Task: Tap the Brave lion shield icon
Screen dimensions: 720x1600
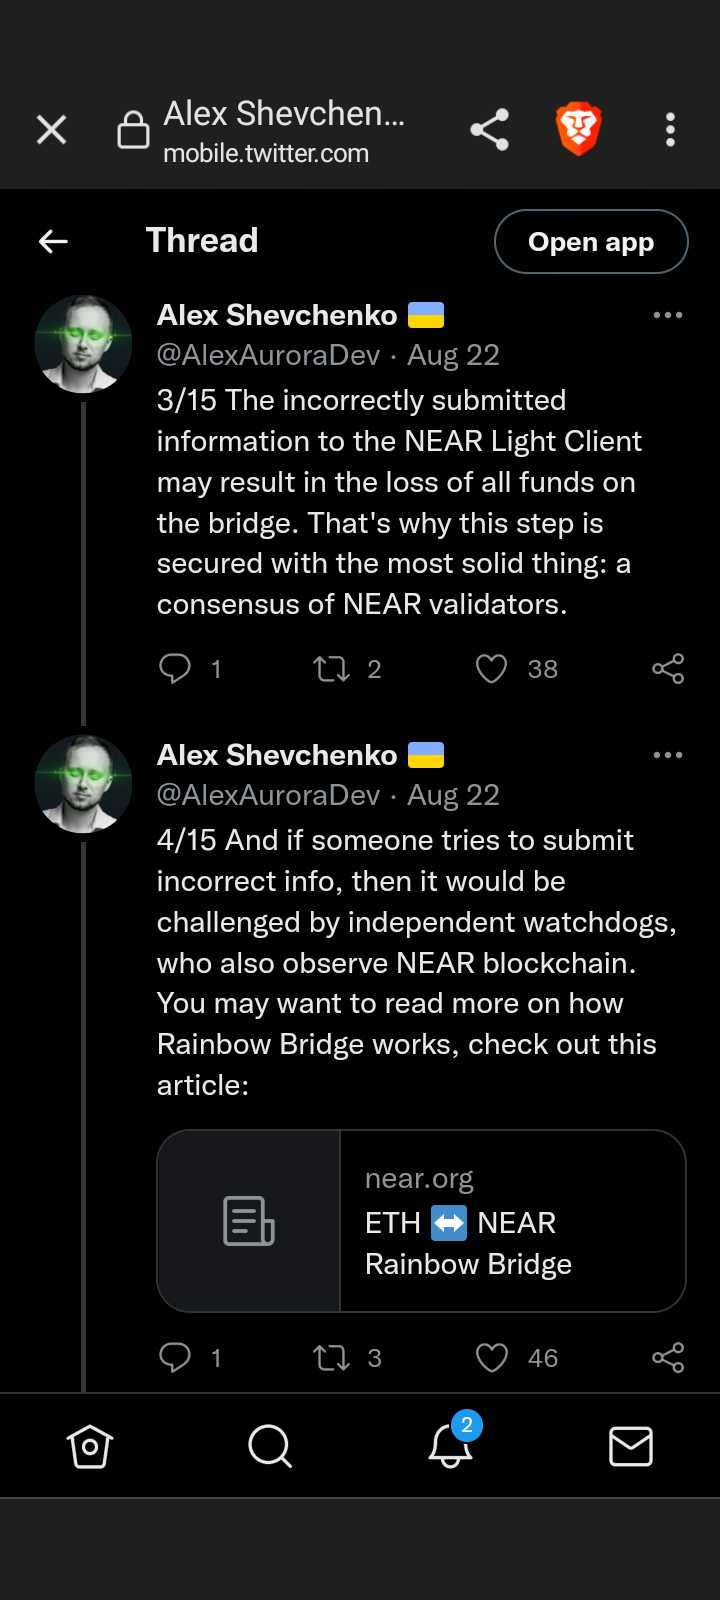Action: (x=578, y=130)
